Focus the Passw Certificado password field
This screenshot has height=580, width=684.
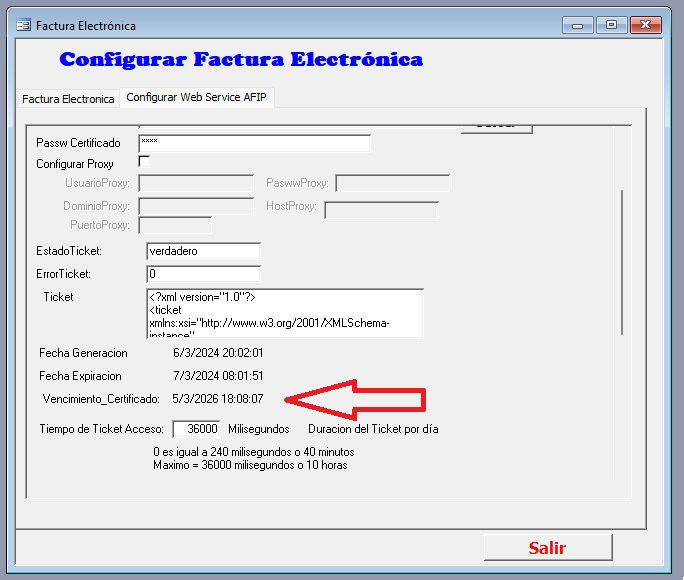tap(254, 143)
